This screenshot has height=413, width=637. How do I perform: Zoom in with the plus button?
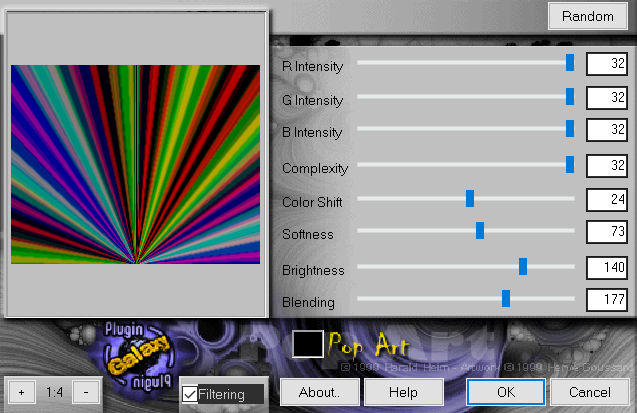[22, 392]
